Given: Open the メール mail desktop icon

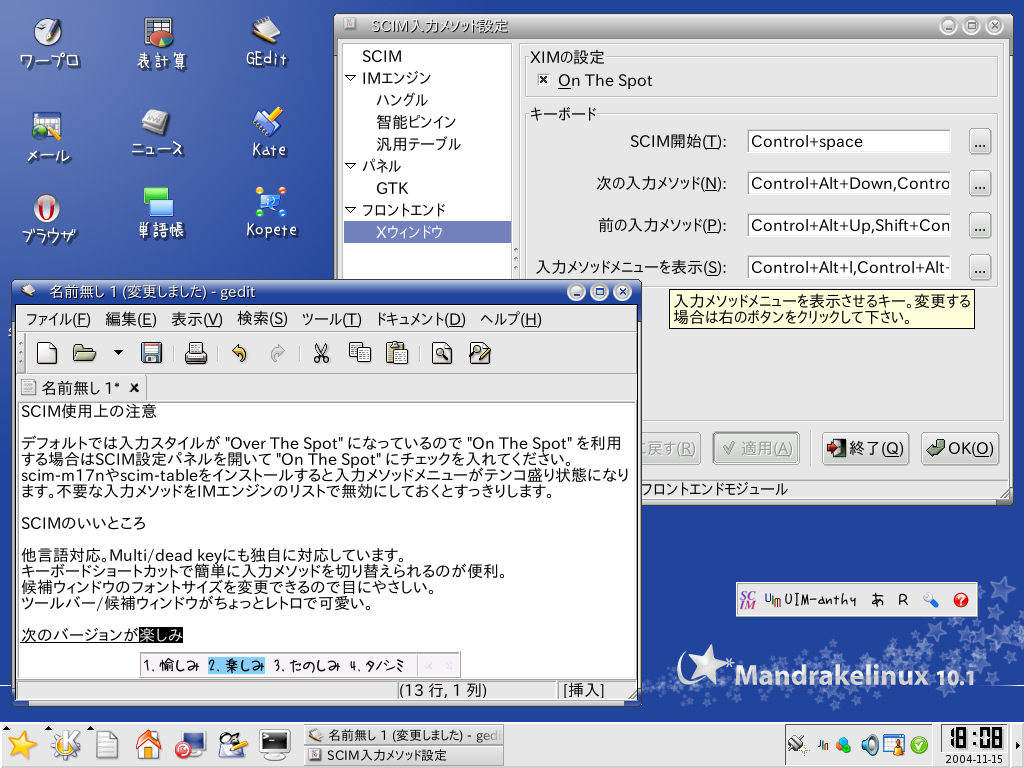Looking at the screenshot, I should click(x=48, y=136).
